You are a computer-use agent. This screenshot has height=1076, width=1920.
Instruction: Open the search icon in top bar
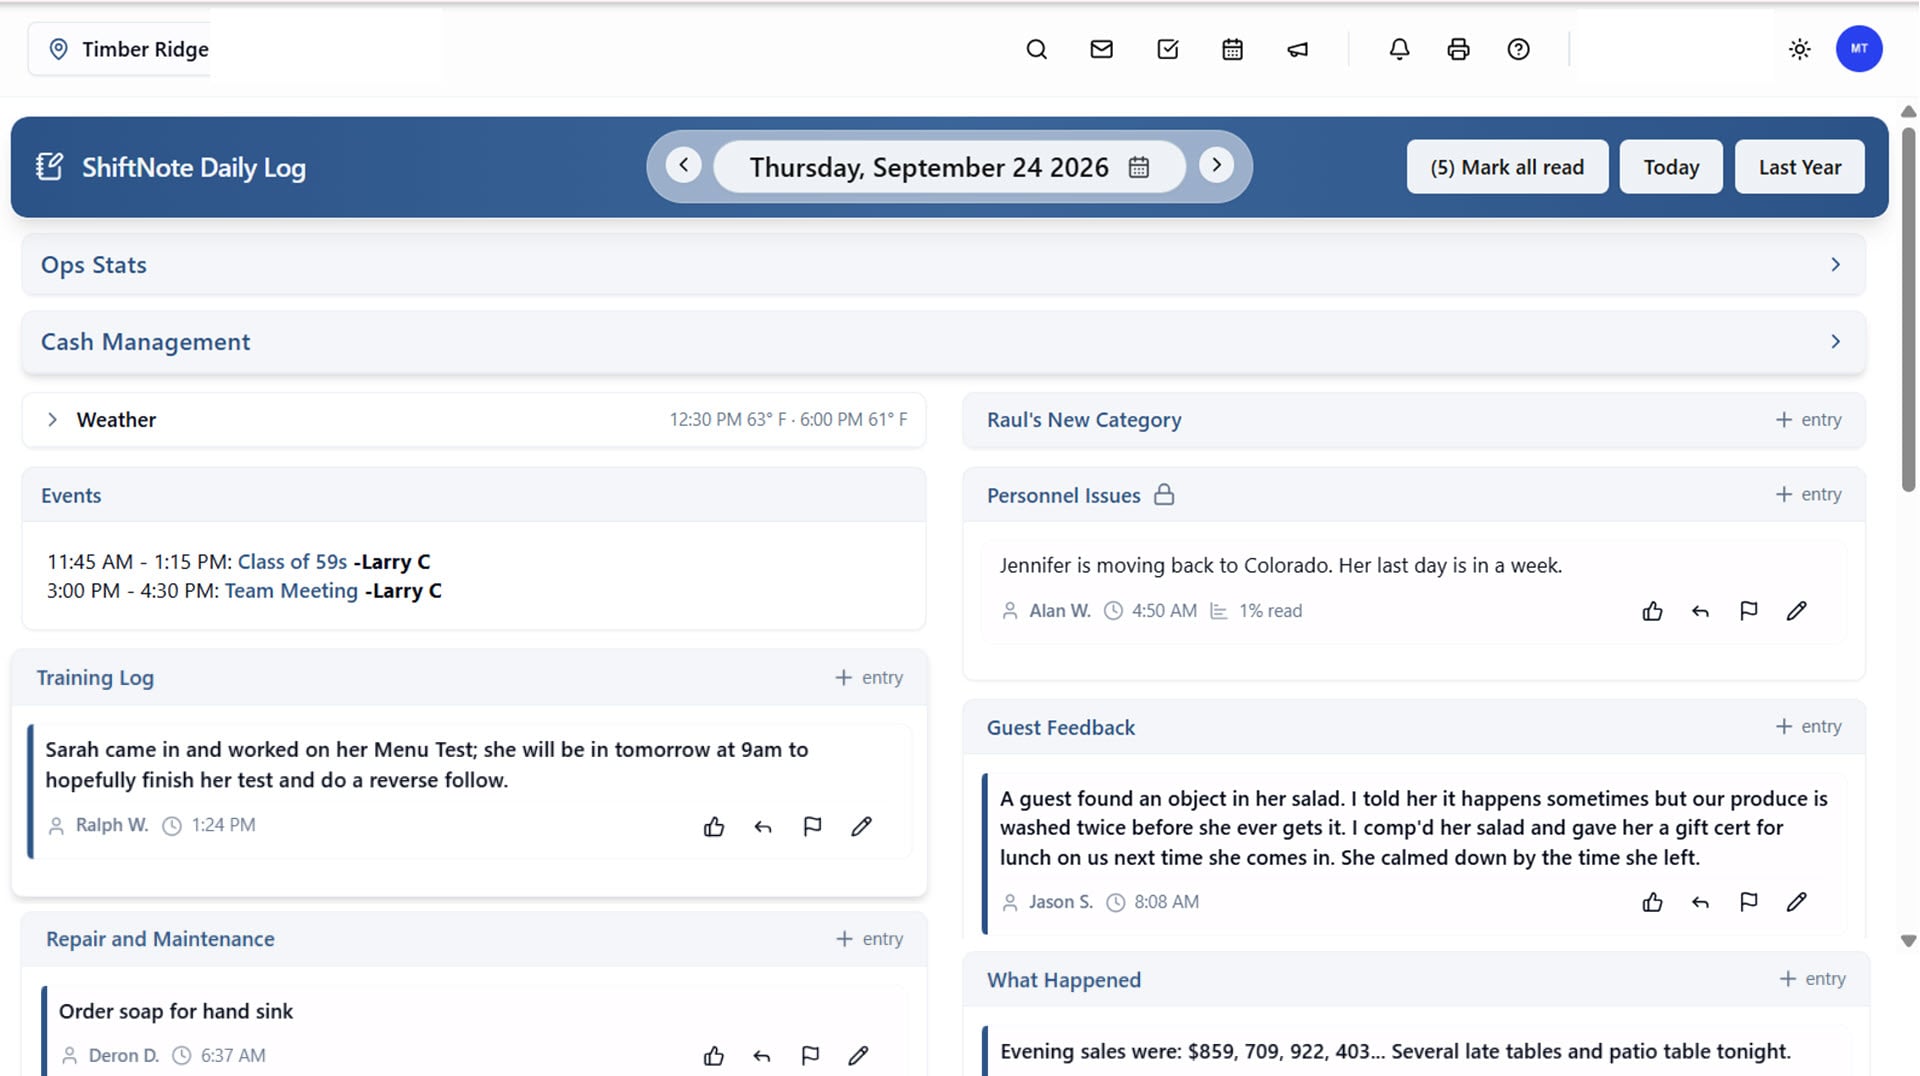[1036, 49]
